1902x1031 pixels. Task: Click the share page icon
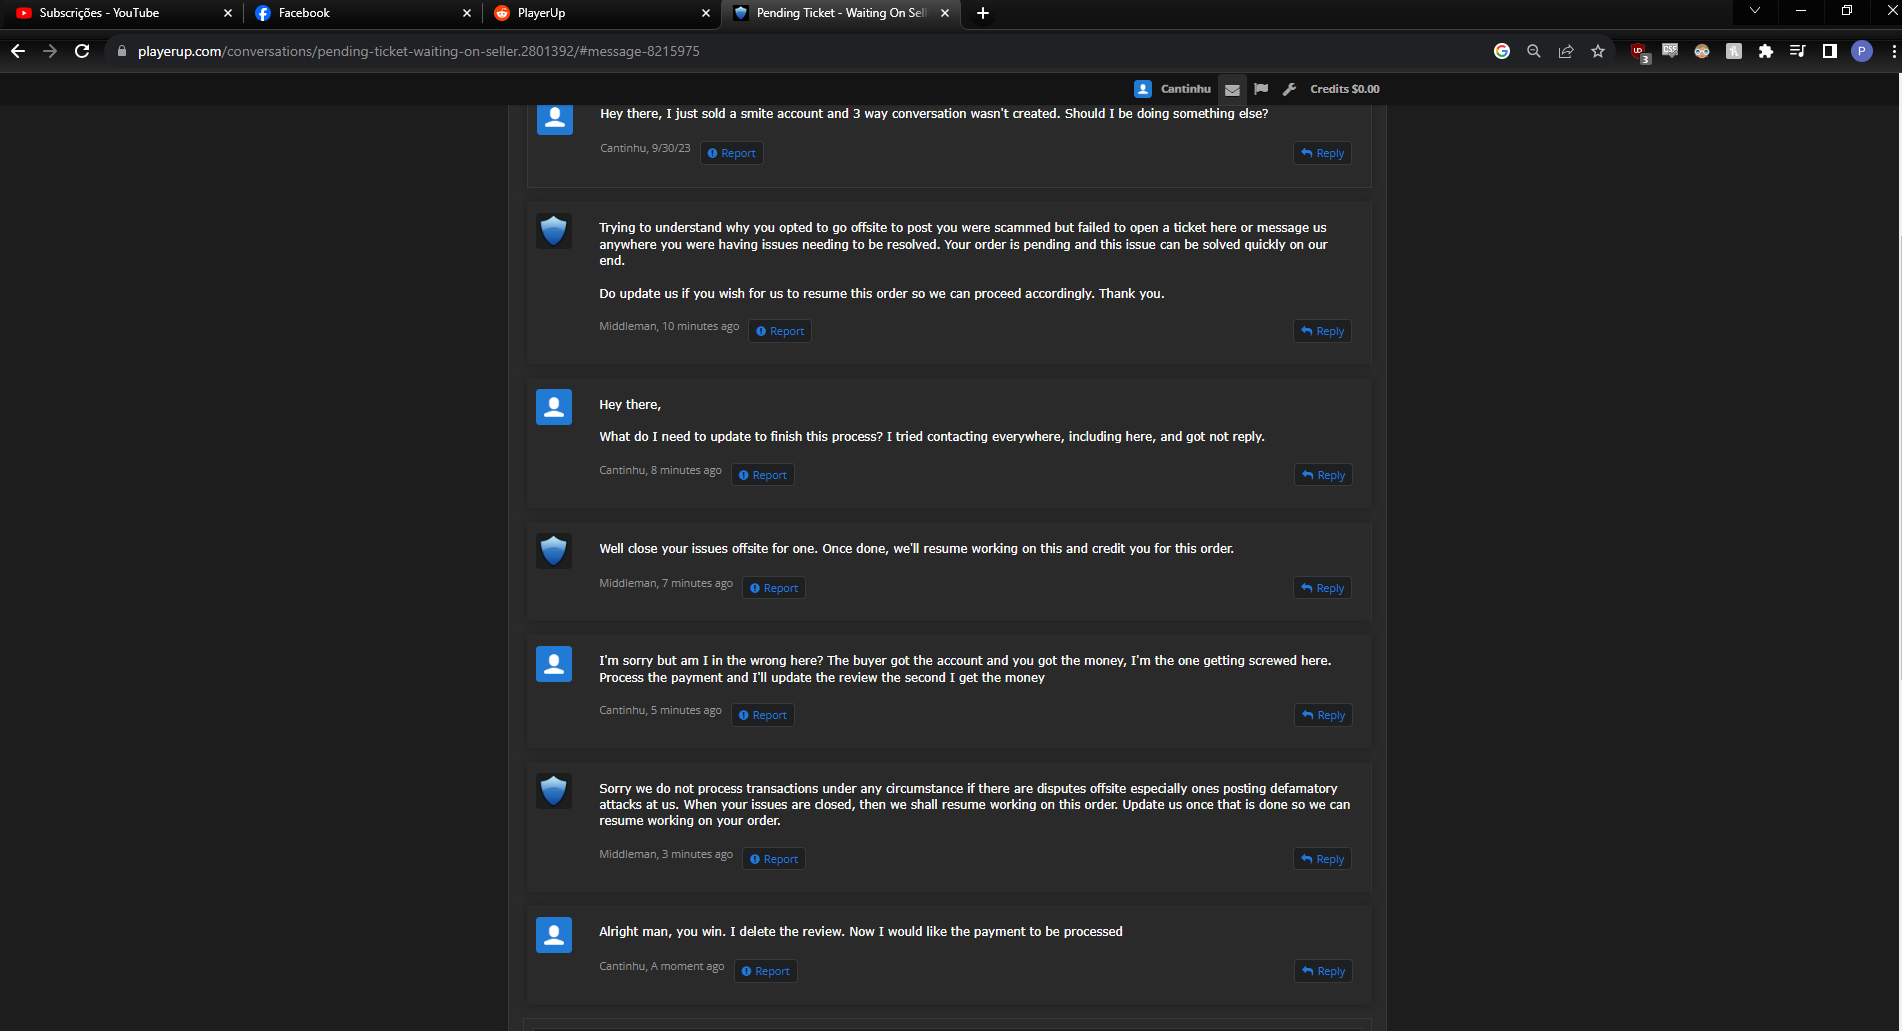pyautogui.click(x=1566, y=51)
